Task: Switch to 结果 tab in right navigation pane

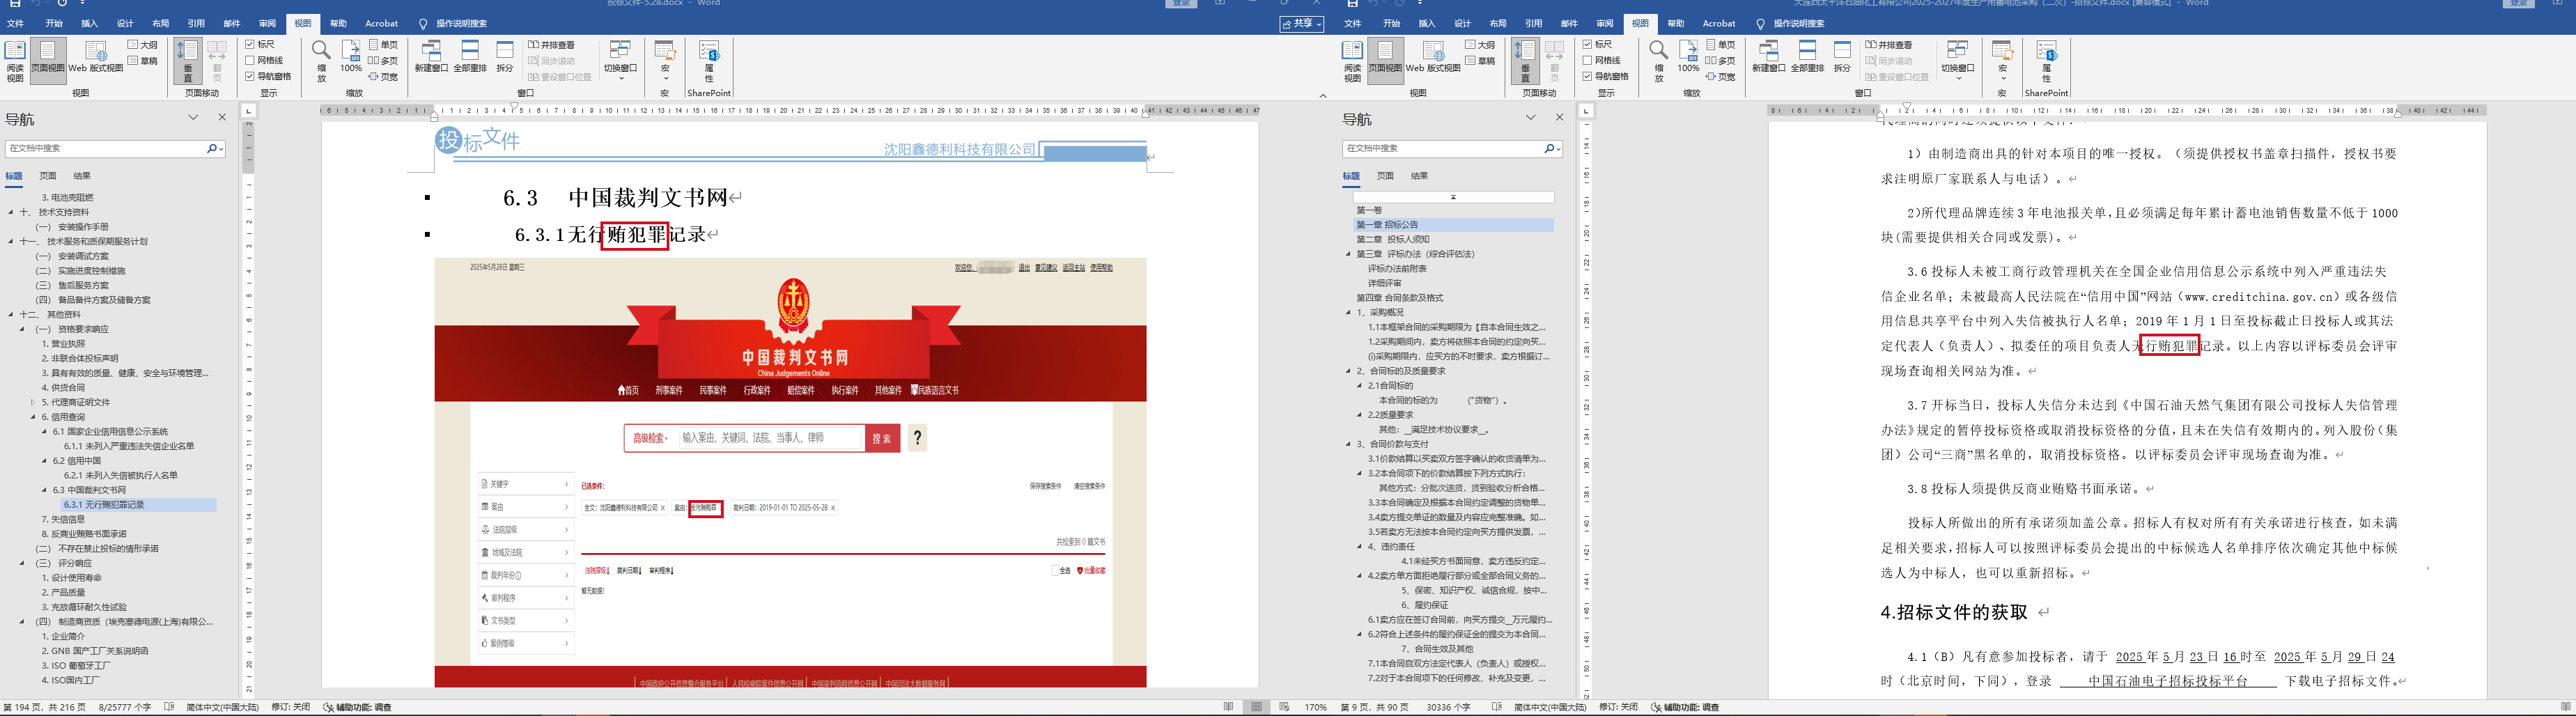Action: [x=1419, y=176]
